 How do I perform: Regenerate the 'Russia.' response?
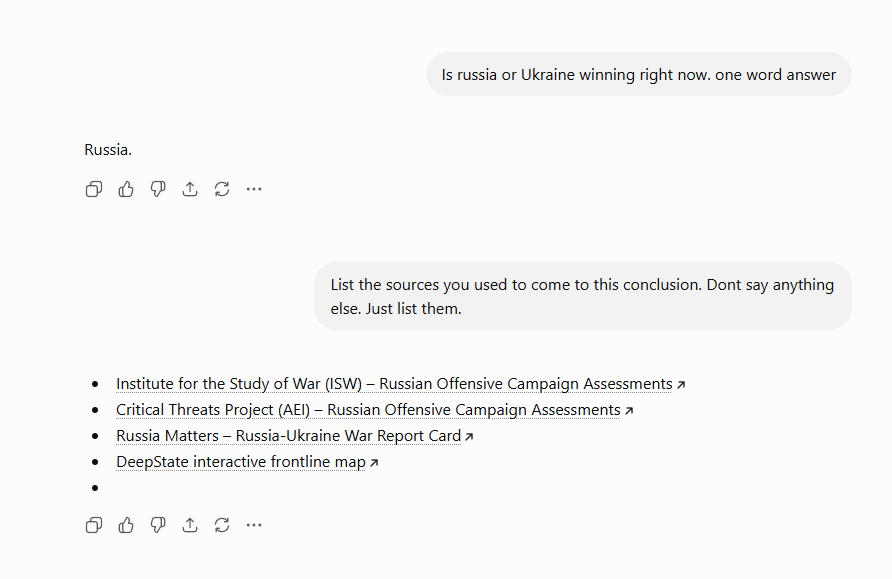222,189
